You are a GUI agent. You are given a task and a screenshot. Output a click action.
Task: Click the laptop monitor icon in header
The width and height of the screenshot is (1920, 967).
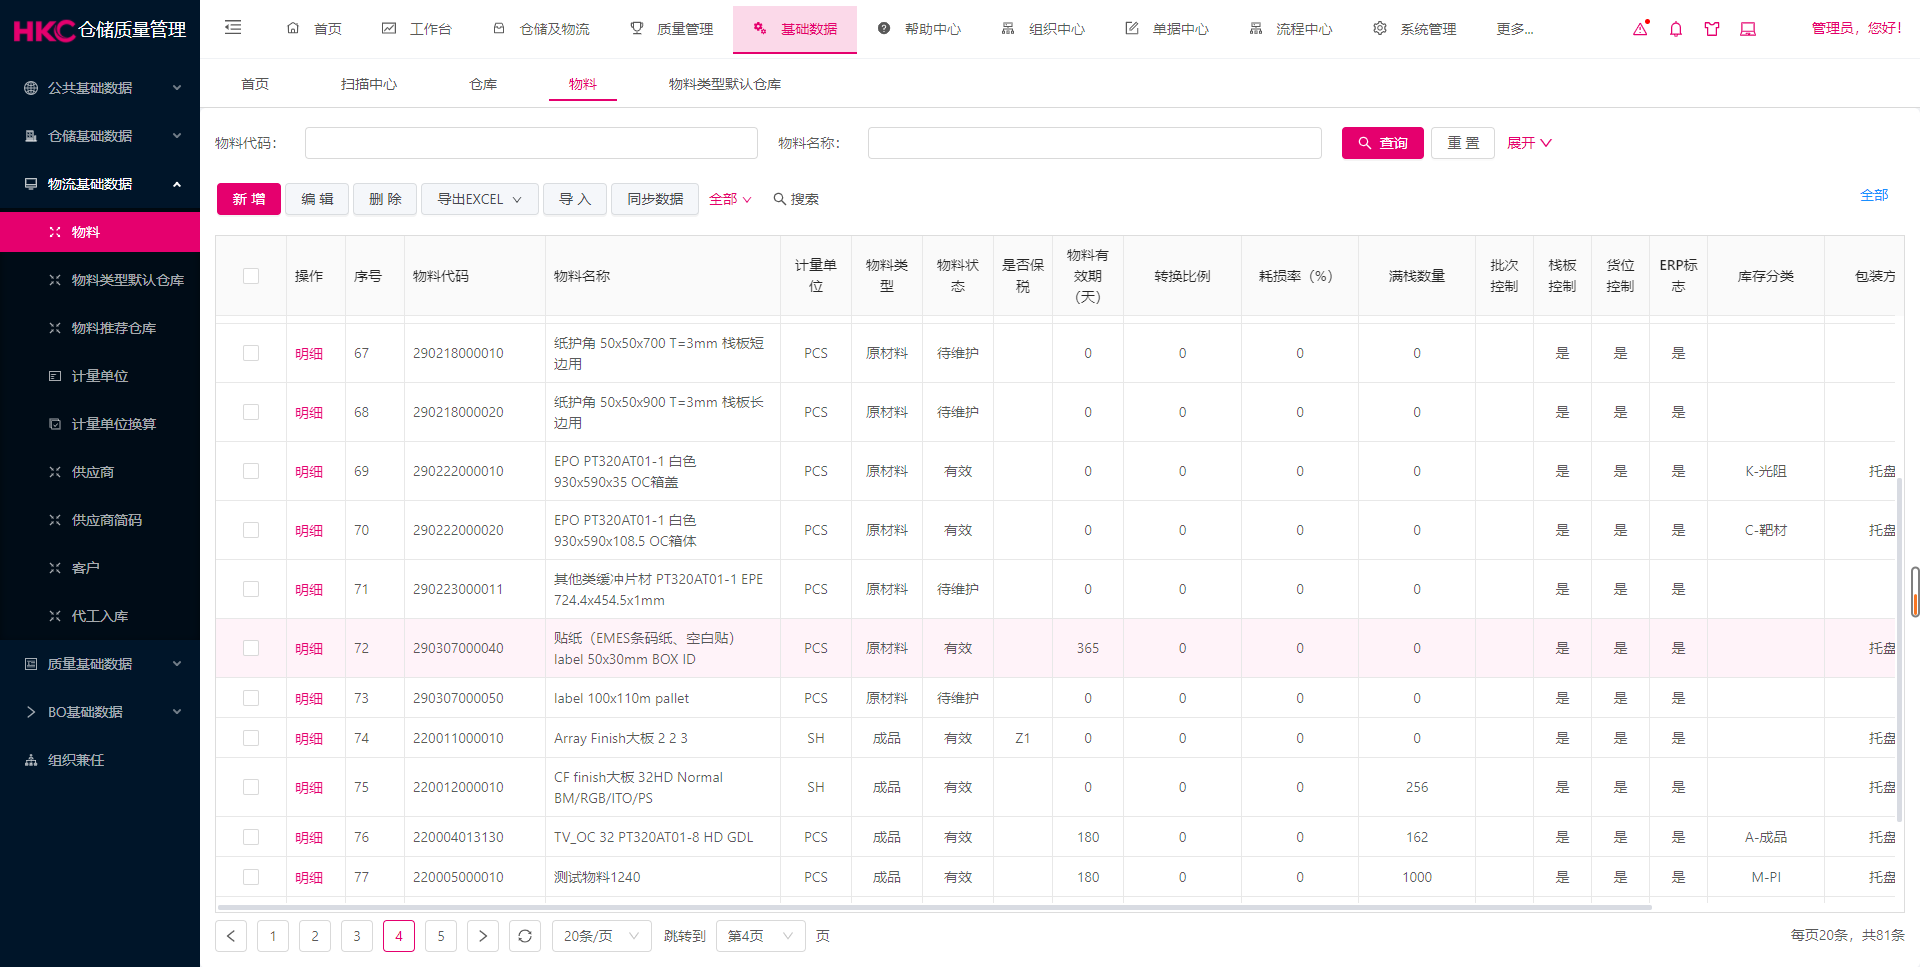click(1747, 30)
